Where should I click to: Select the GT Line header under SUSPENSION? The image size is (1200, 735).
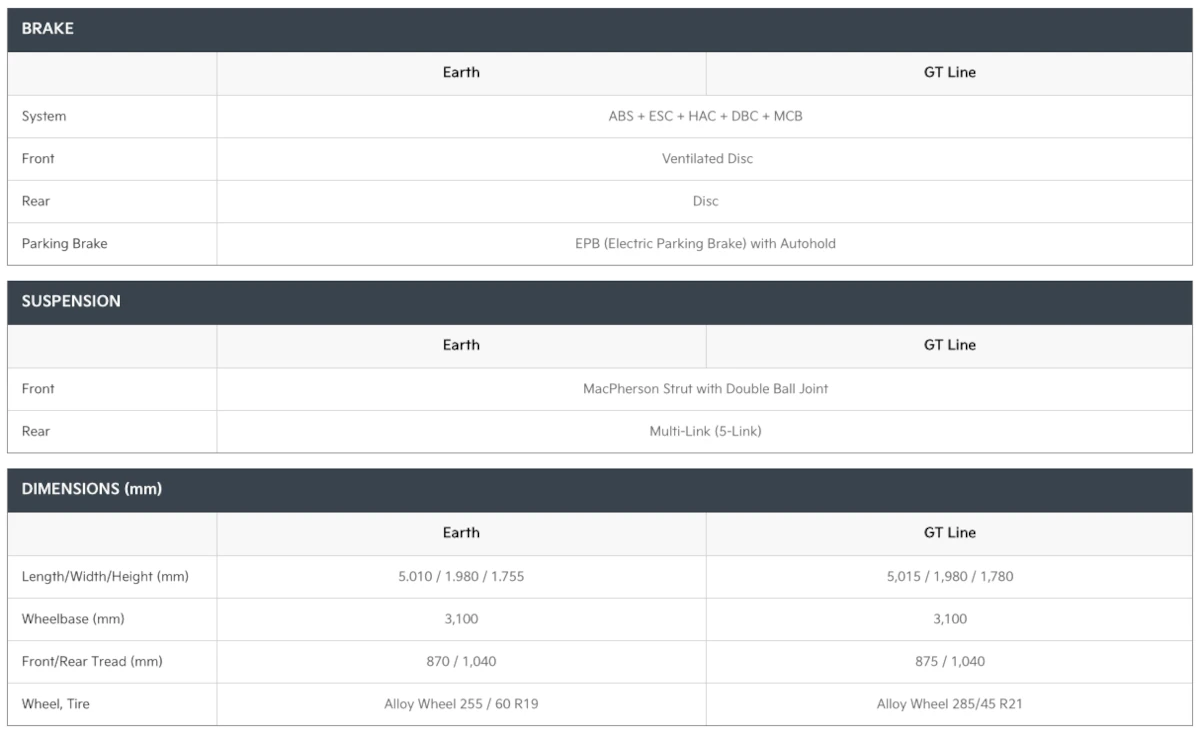tap(949, 345)
